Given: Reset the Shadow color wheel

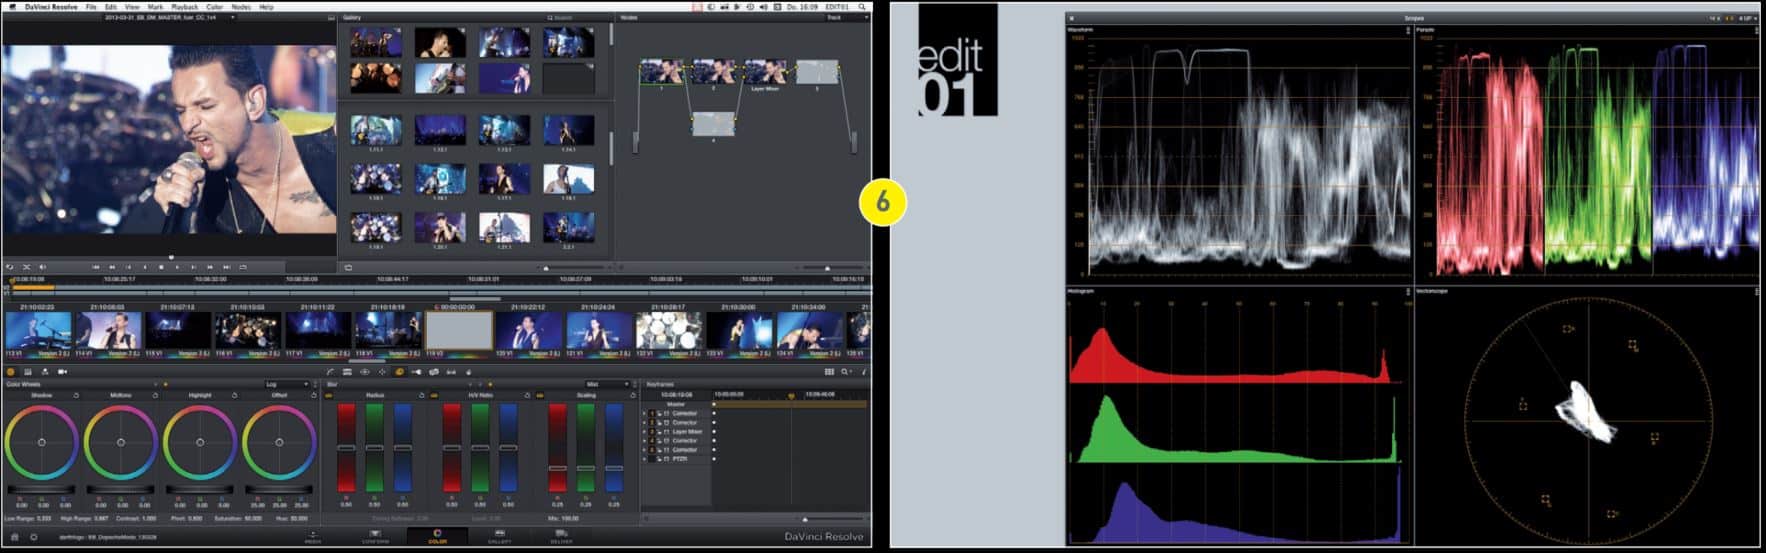Looking at the screenshot, I should [x=76, y=395].
